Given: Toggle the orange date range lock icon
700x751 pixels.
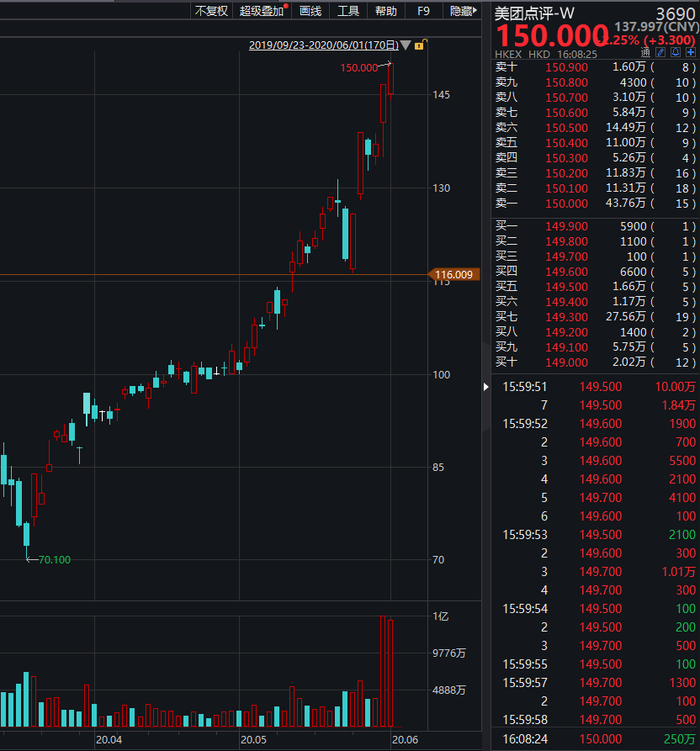Looking at the screenshot, I should click(420, 45).
